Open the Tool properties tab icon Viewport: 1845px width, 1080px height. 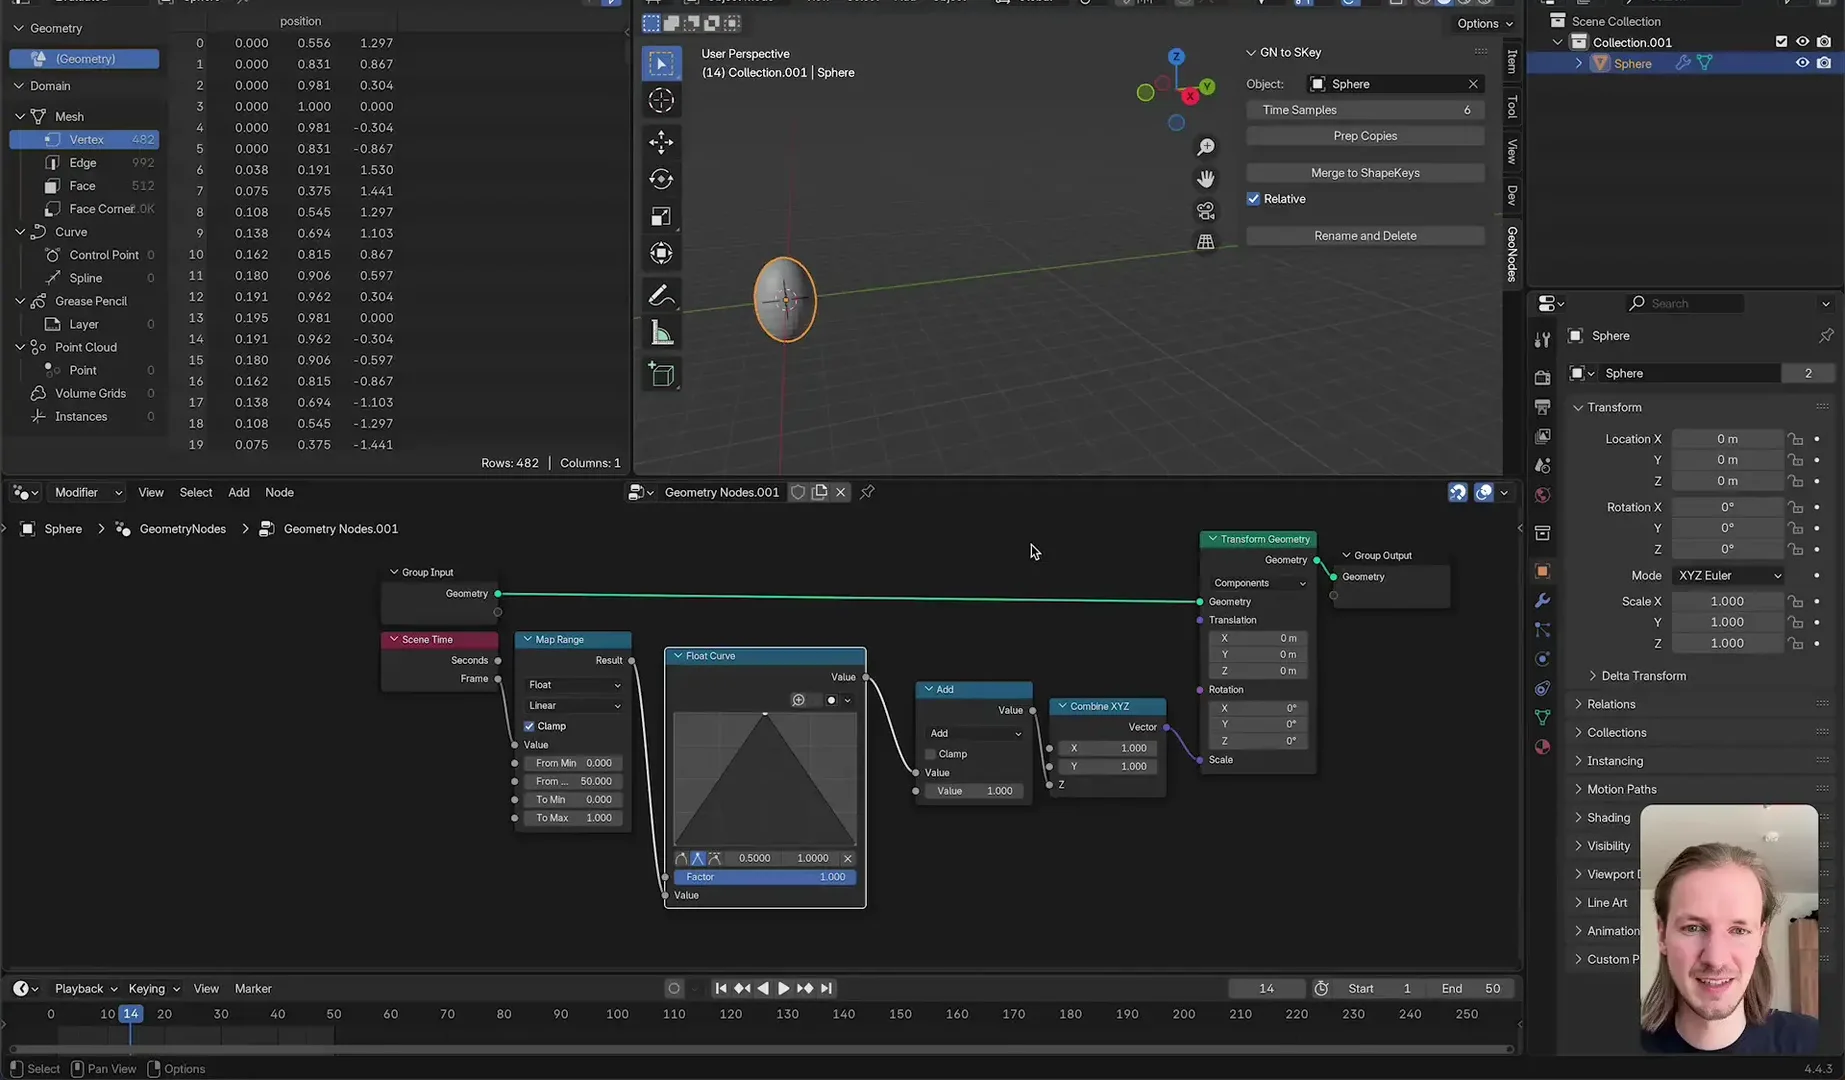click(x=1542, y=340)
